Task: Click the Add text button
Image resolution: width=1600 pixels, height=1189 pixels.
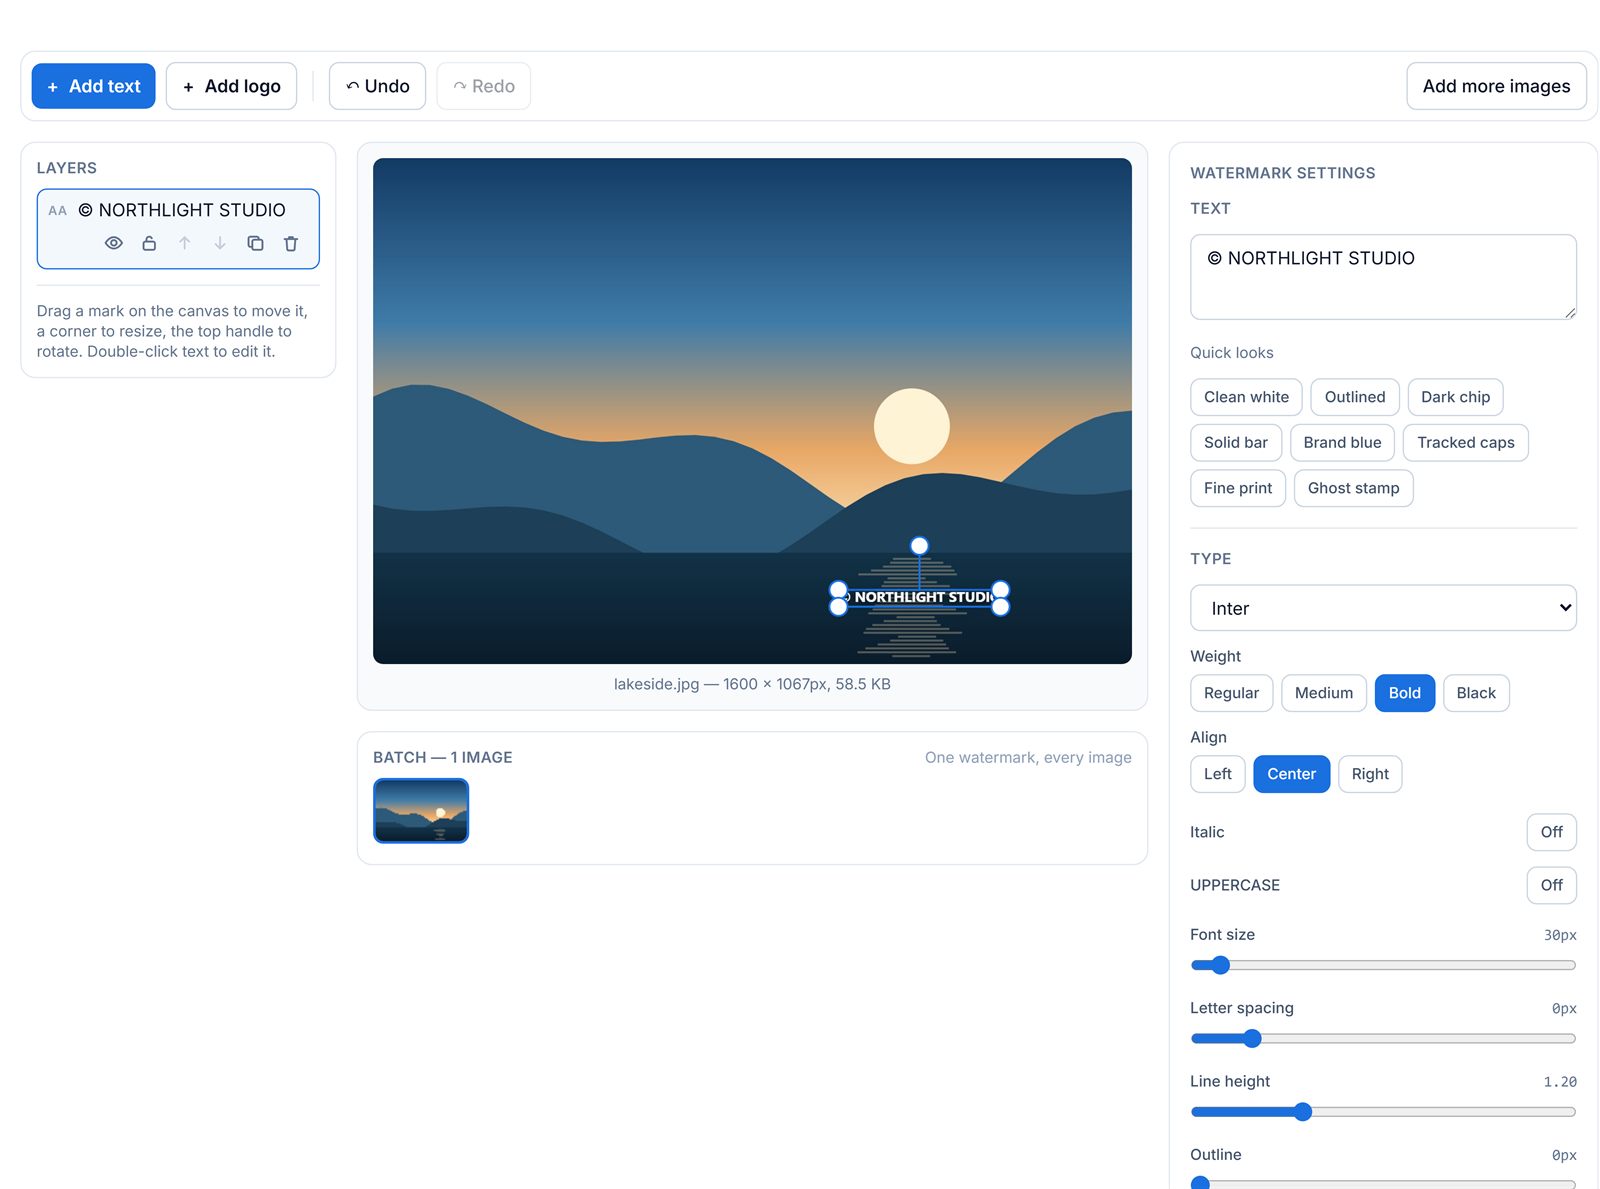Action: tap(94, 86)
